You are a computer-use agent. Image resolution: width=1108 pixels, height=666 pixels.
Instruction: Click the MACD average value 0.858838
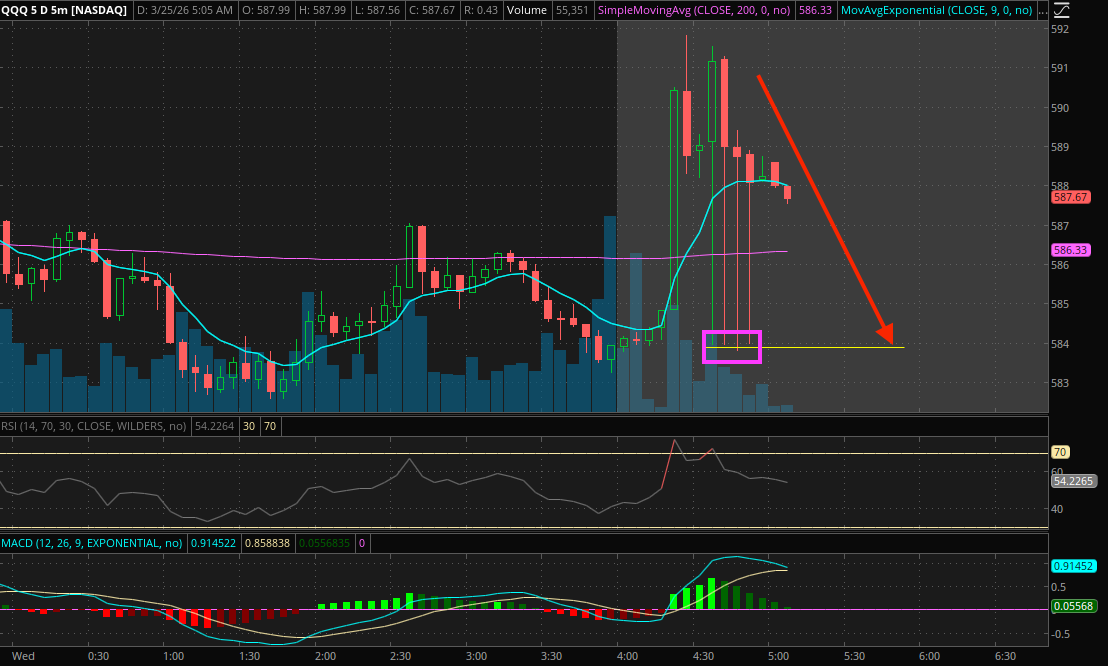267,544
